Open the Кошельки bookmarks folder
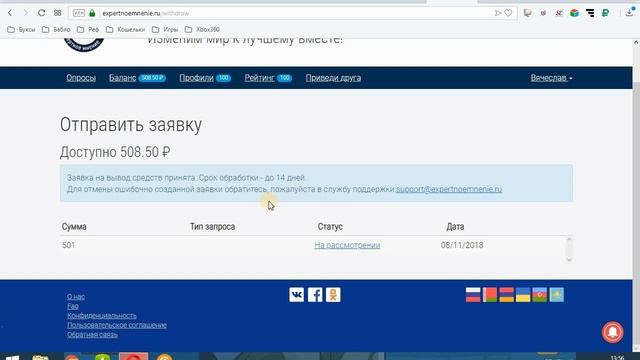Screen dimensions: 640x360 pyautogui.click(x=126, y=29)
